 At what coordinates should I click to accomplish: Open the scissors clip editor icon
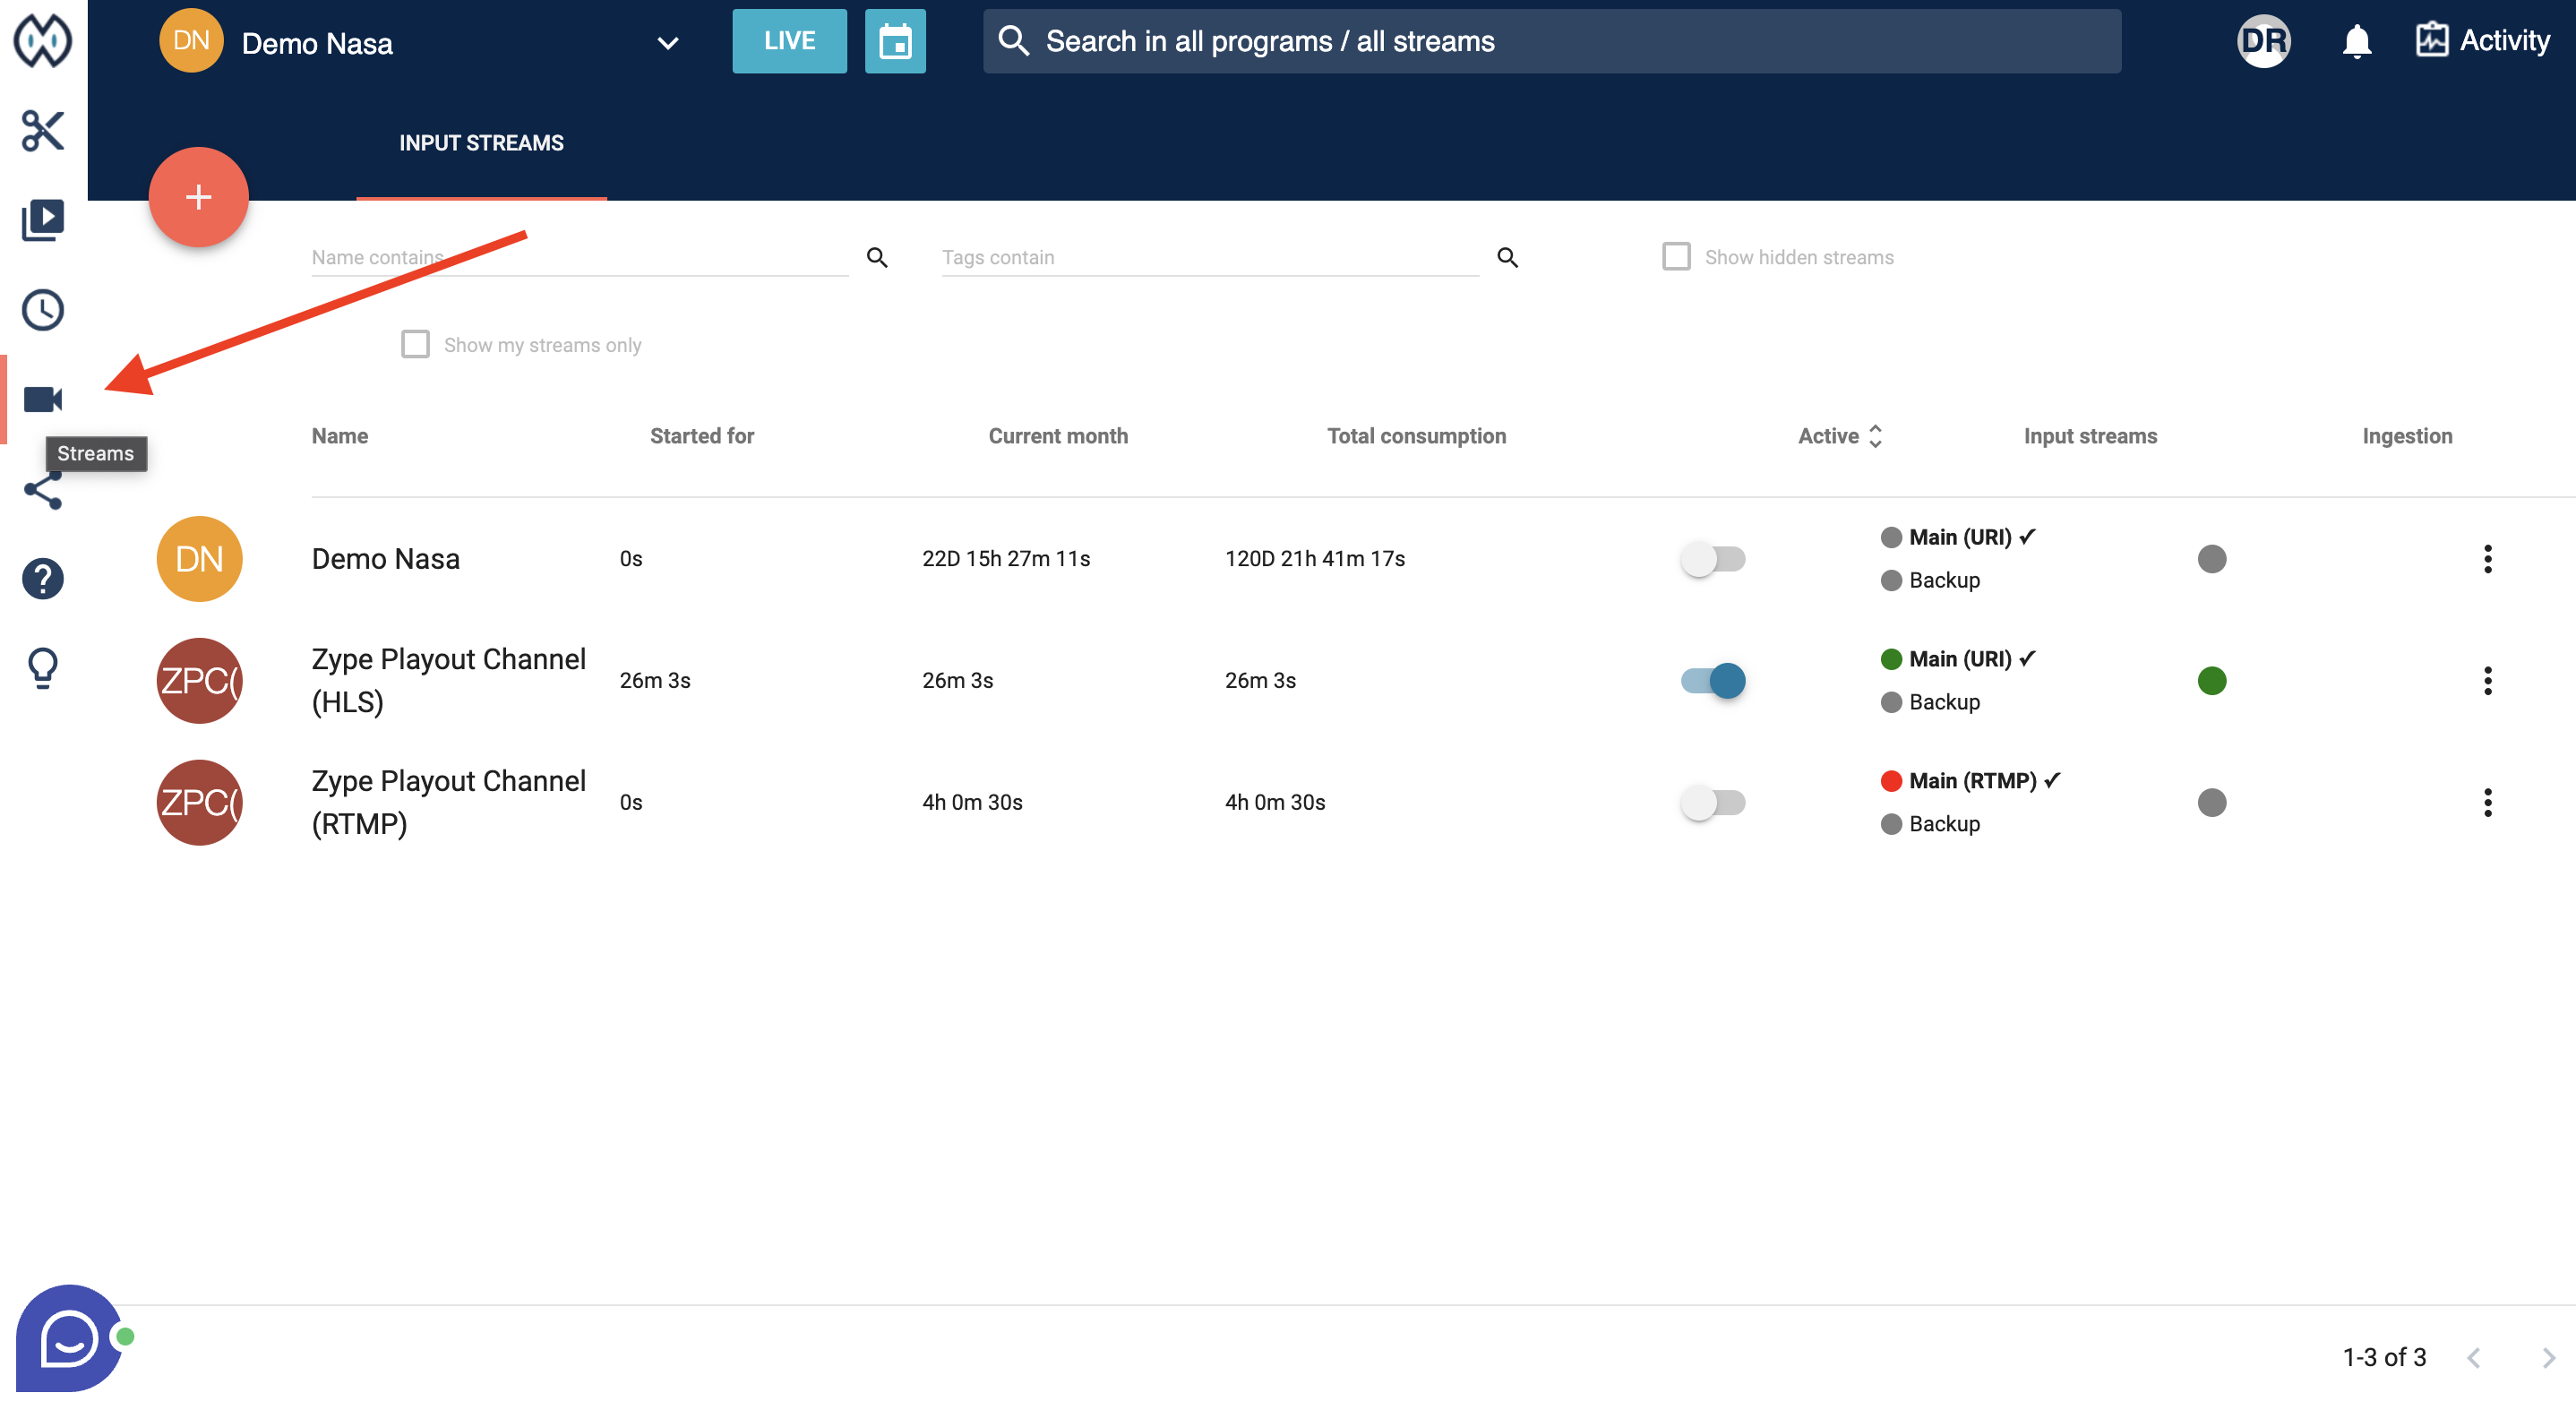42,130
